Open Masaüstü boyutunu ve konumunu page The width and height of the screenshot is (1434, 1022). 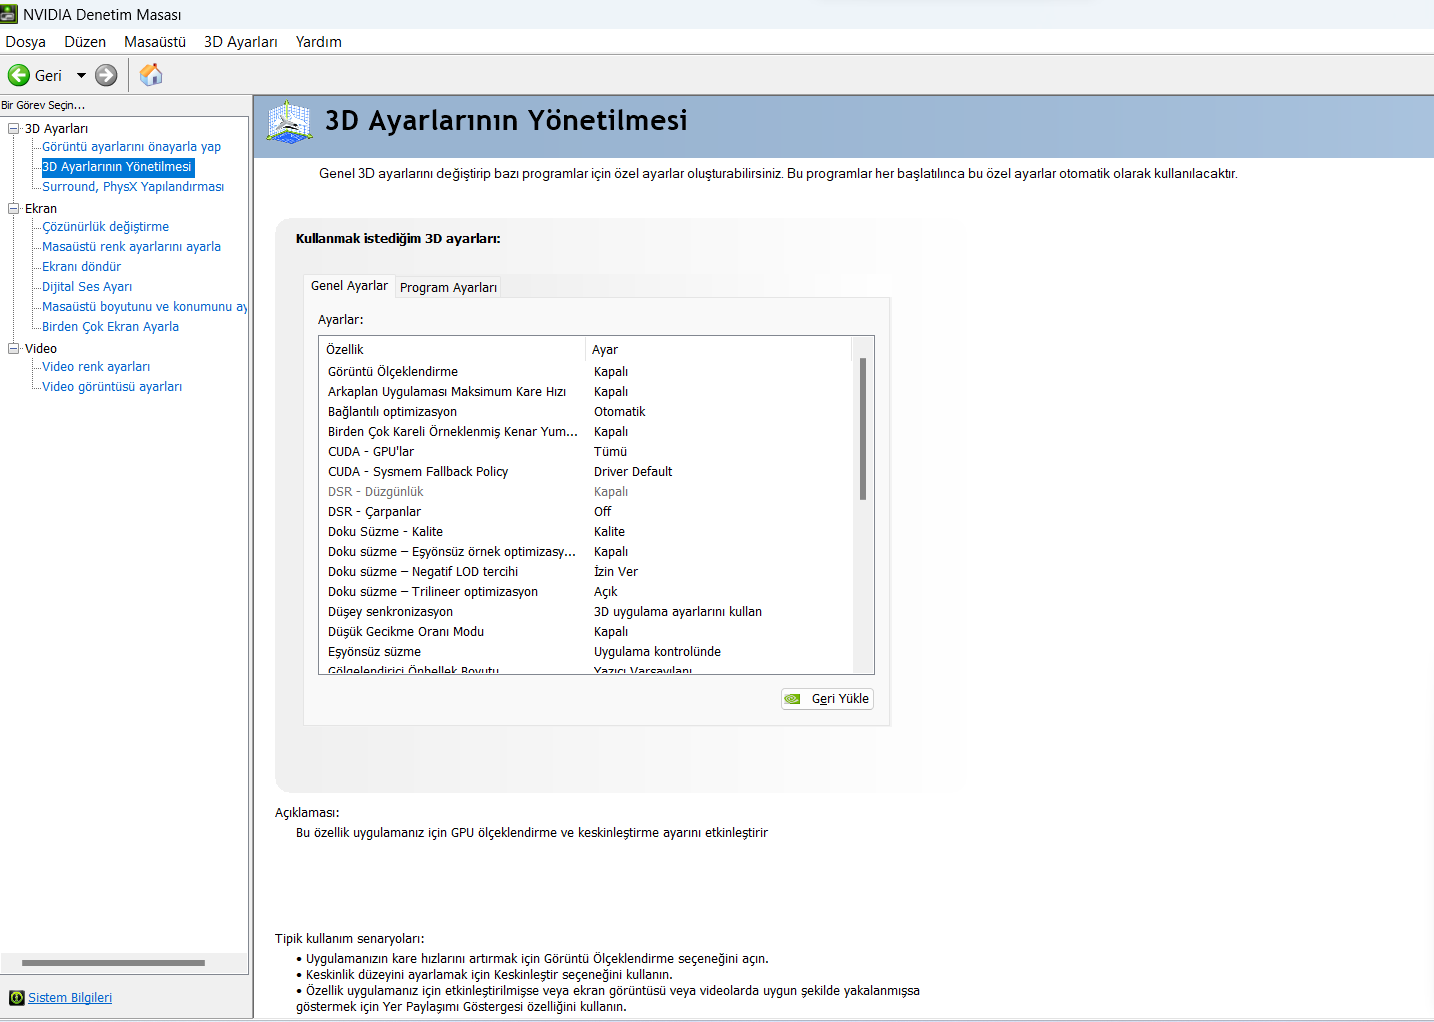tap(145, 307)
